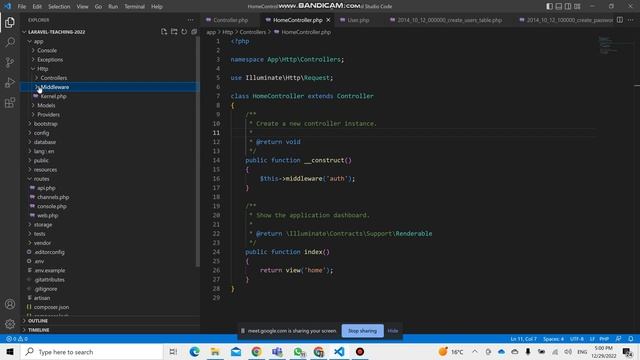Viewport: 640px width, 360px height.
Task: Open Google Chrome from taskbar
Action: pos(256,351)
